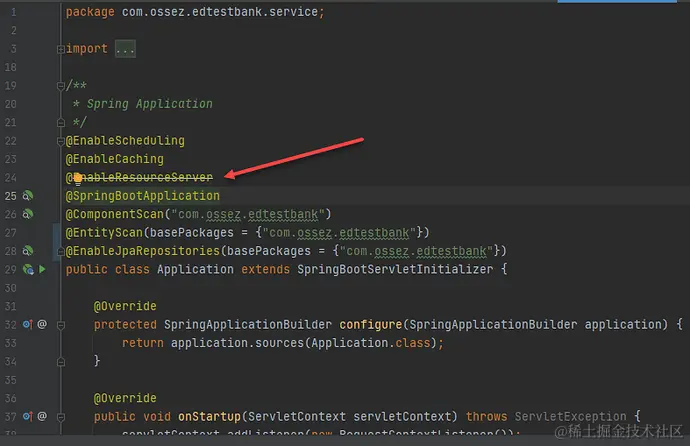Click the @ComponentScan annotation
690x446 pixels.
click(x=114, y=214)
